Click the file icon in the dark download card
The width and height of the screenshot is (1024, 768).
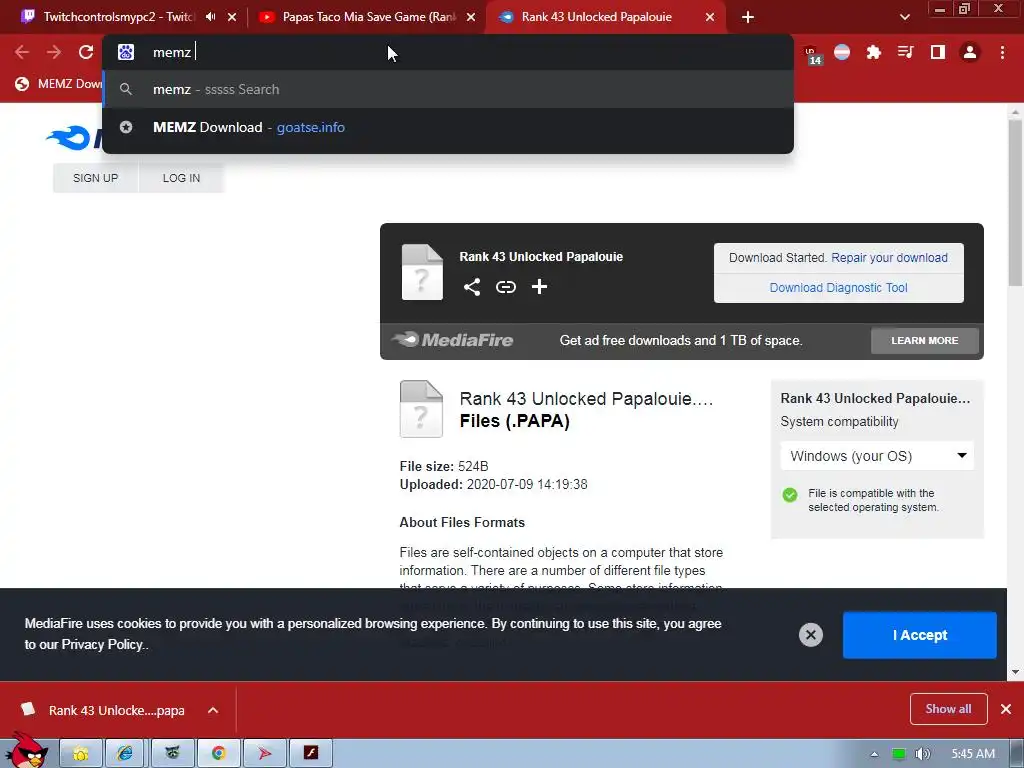tap(422, 272)
